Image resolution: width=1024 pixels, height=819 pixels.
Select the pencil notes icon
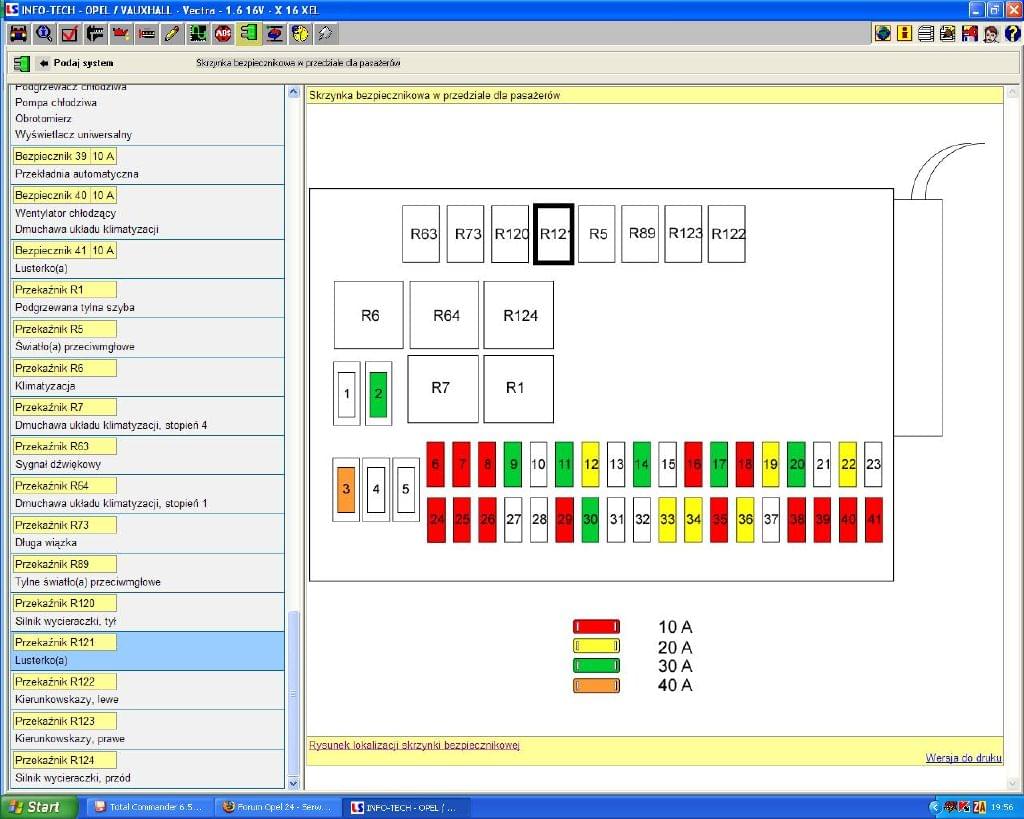[172, 33]
